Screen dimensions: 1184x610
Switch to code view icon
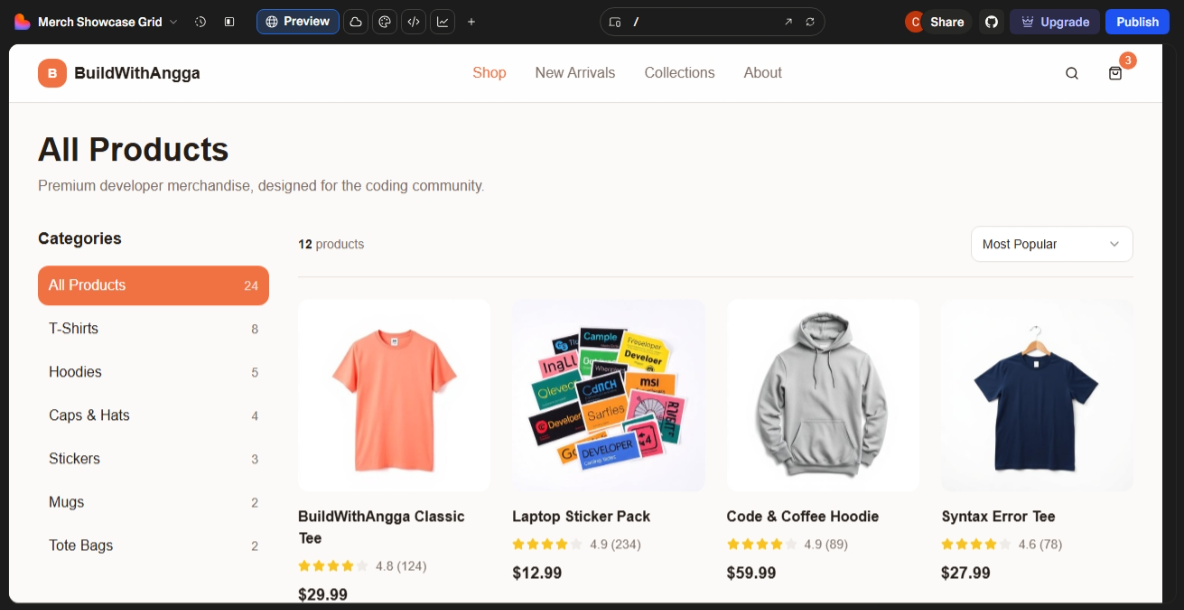[413, 22]
